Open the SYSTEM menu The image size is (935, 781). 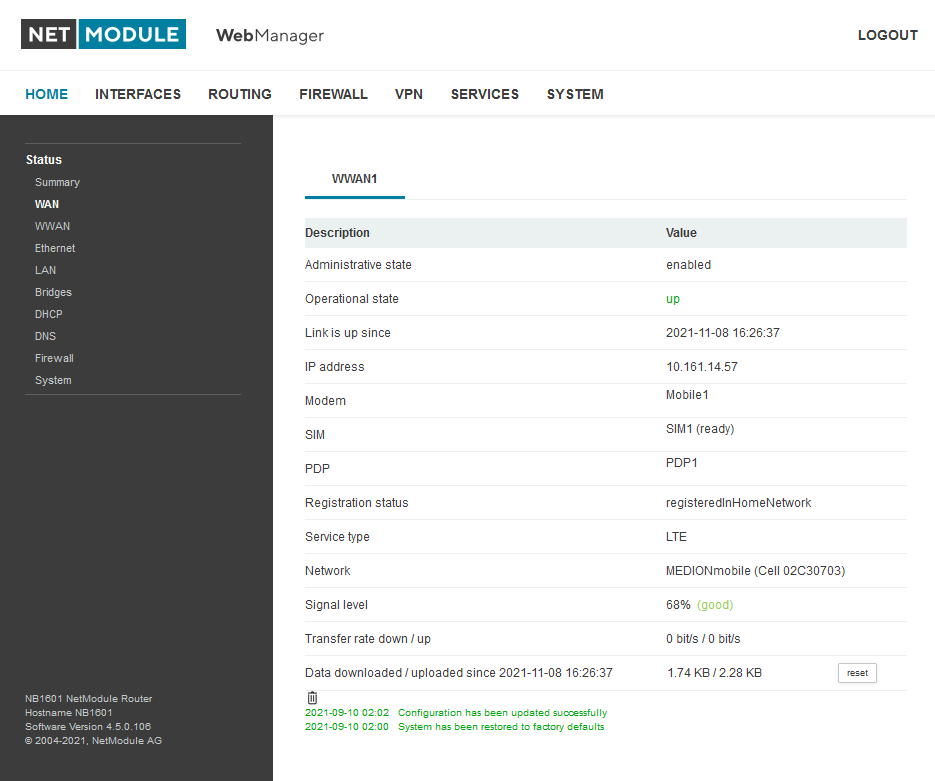point(575,93)
